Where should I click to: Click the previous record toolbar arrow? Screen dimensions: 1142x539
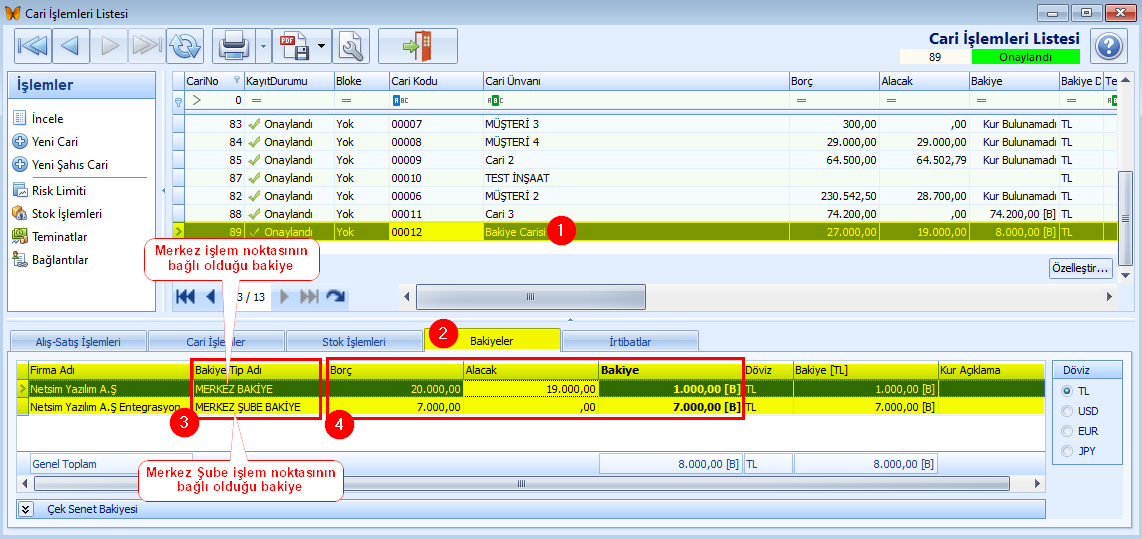70,46
